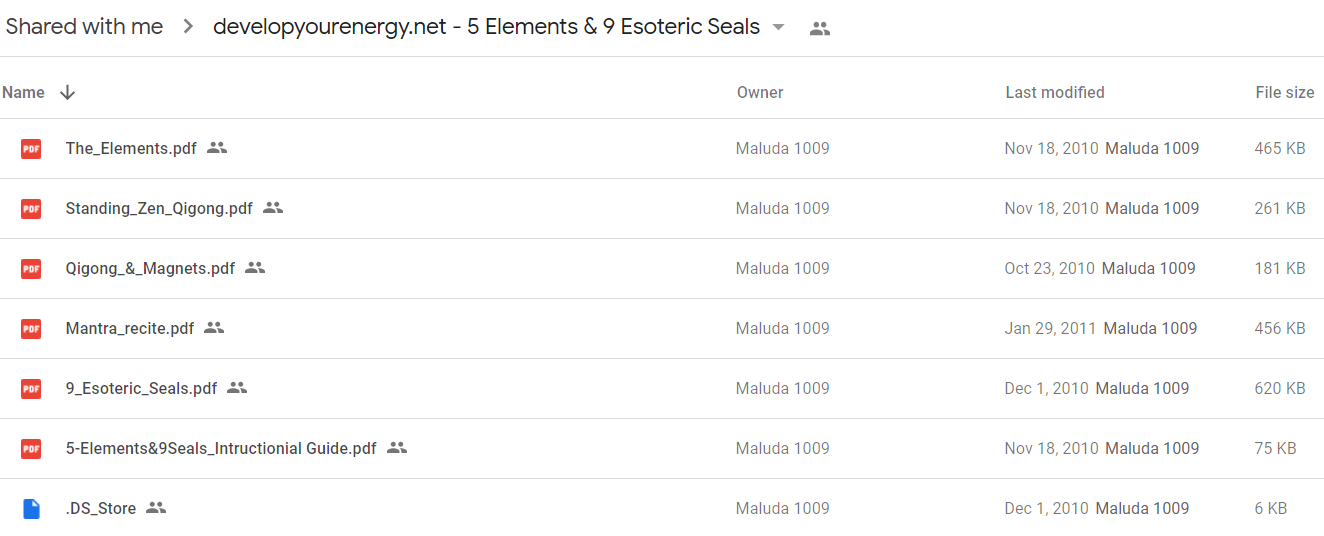
Task: Open the 9_Esoteric_Seals.pdf file
Action: point(141,388)
